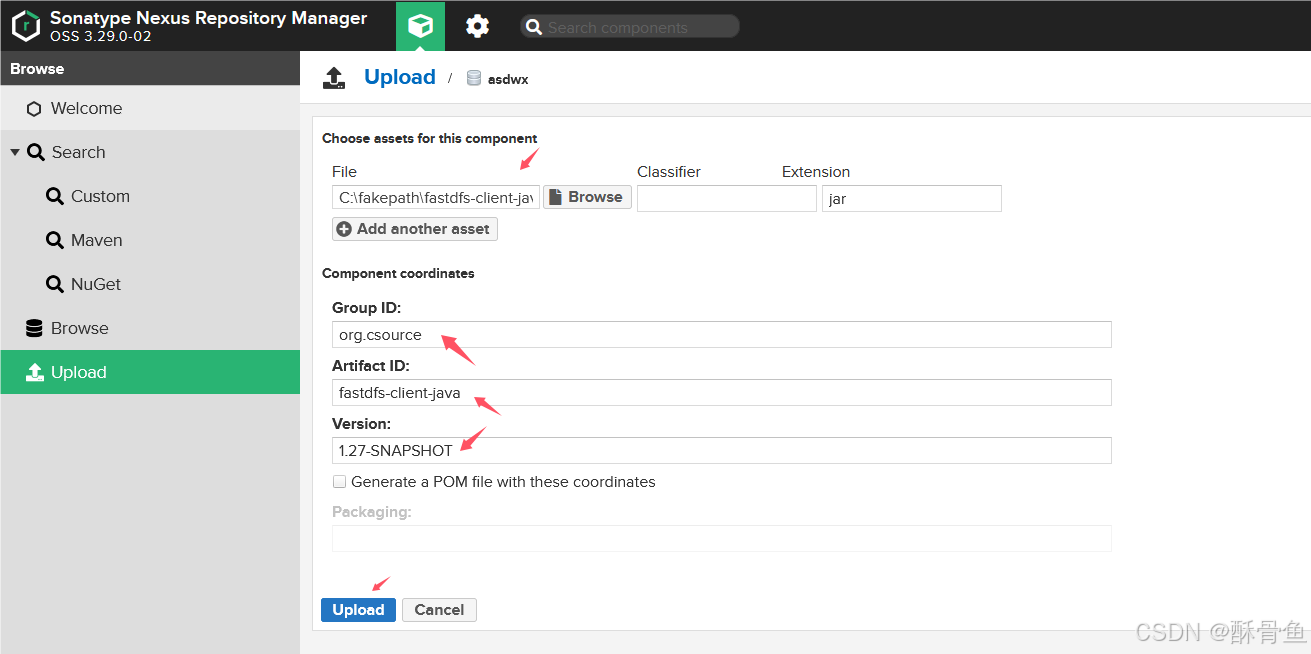Click the asdwx breadcrumb text
1311x654 pixels.
coord(508,79)
